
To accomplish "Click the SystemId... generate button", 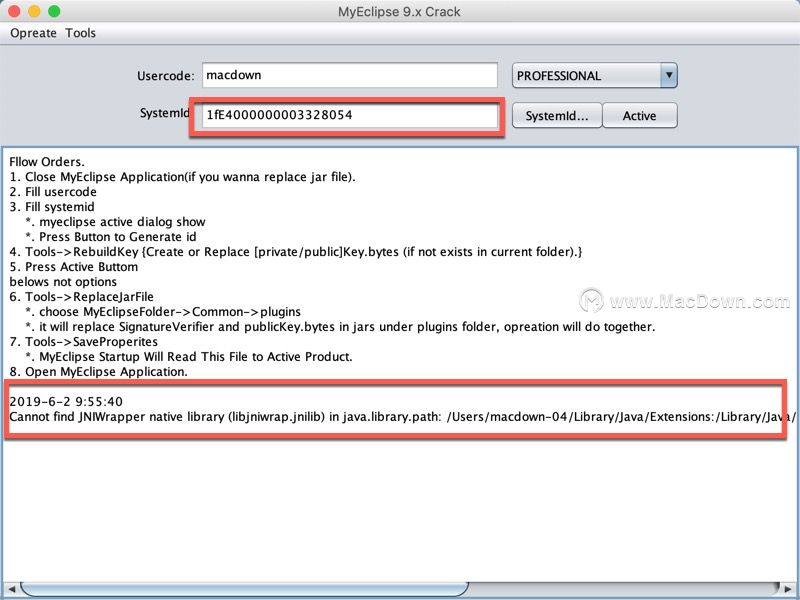I will [x=557, y=116].
